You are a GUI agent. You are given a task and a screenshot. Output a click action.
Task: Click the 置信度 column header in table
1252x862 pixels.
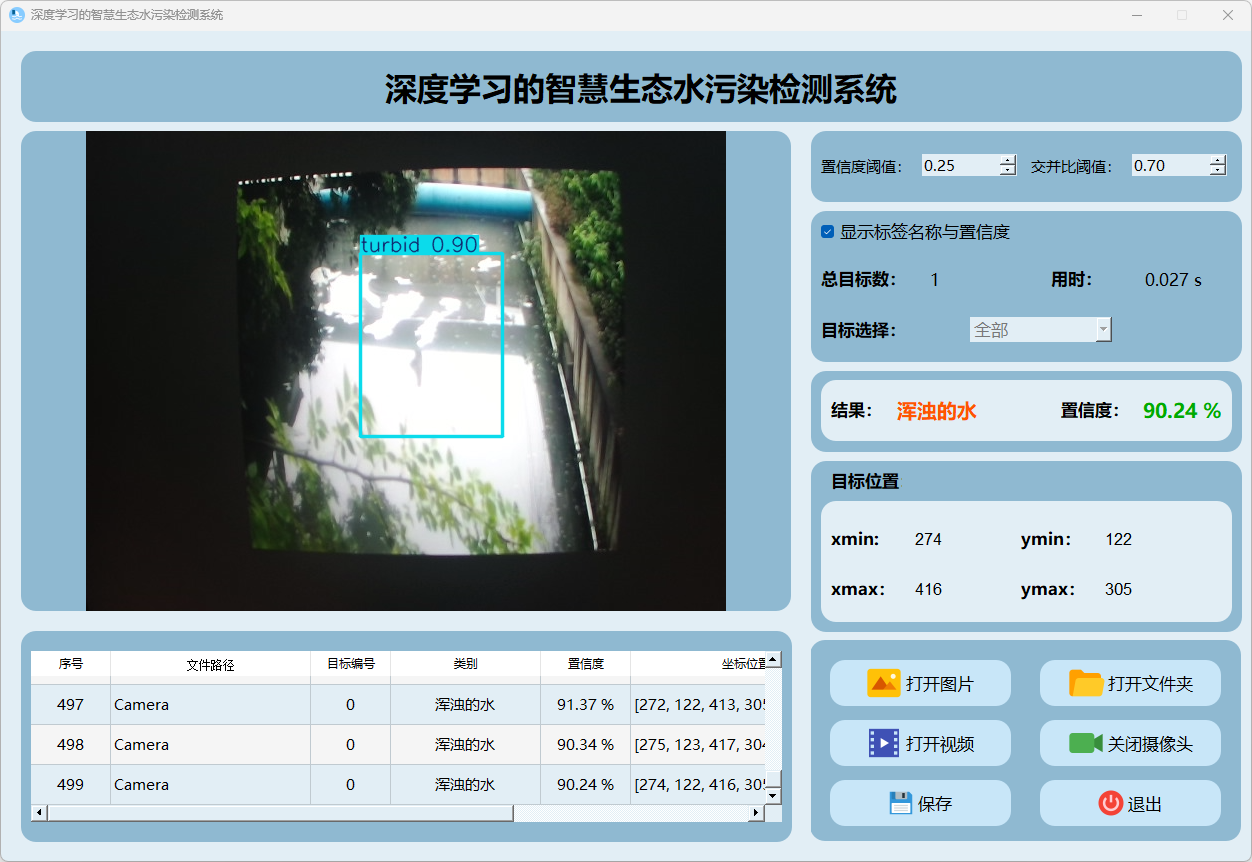pos(585,664)
